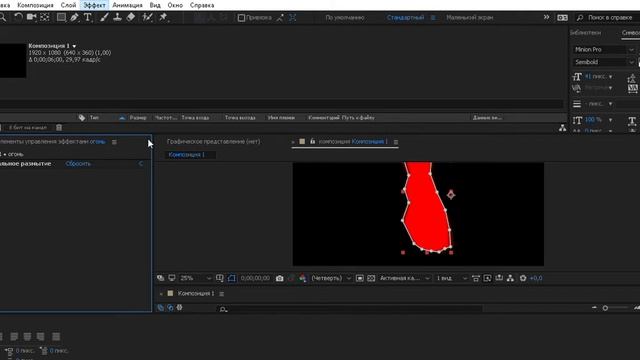Click the Композиция 1 breadcrumb in viewer
The image size is (640, 360).
click(187, 155)
